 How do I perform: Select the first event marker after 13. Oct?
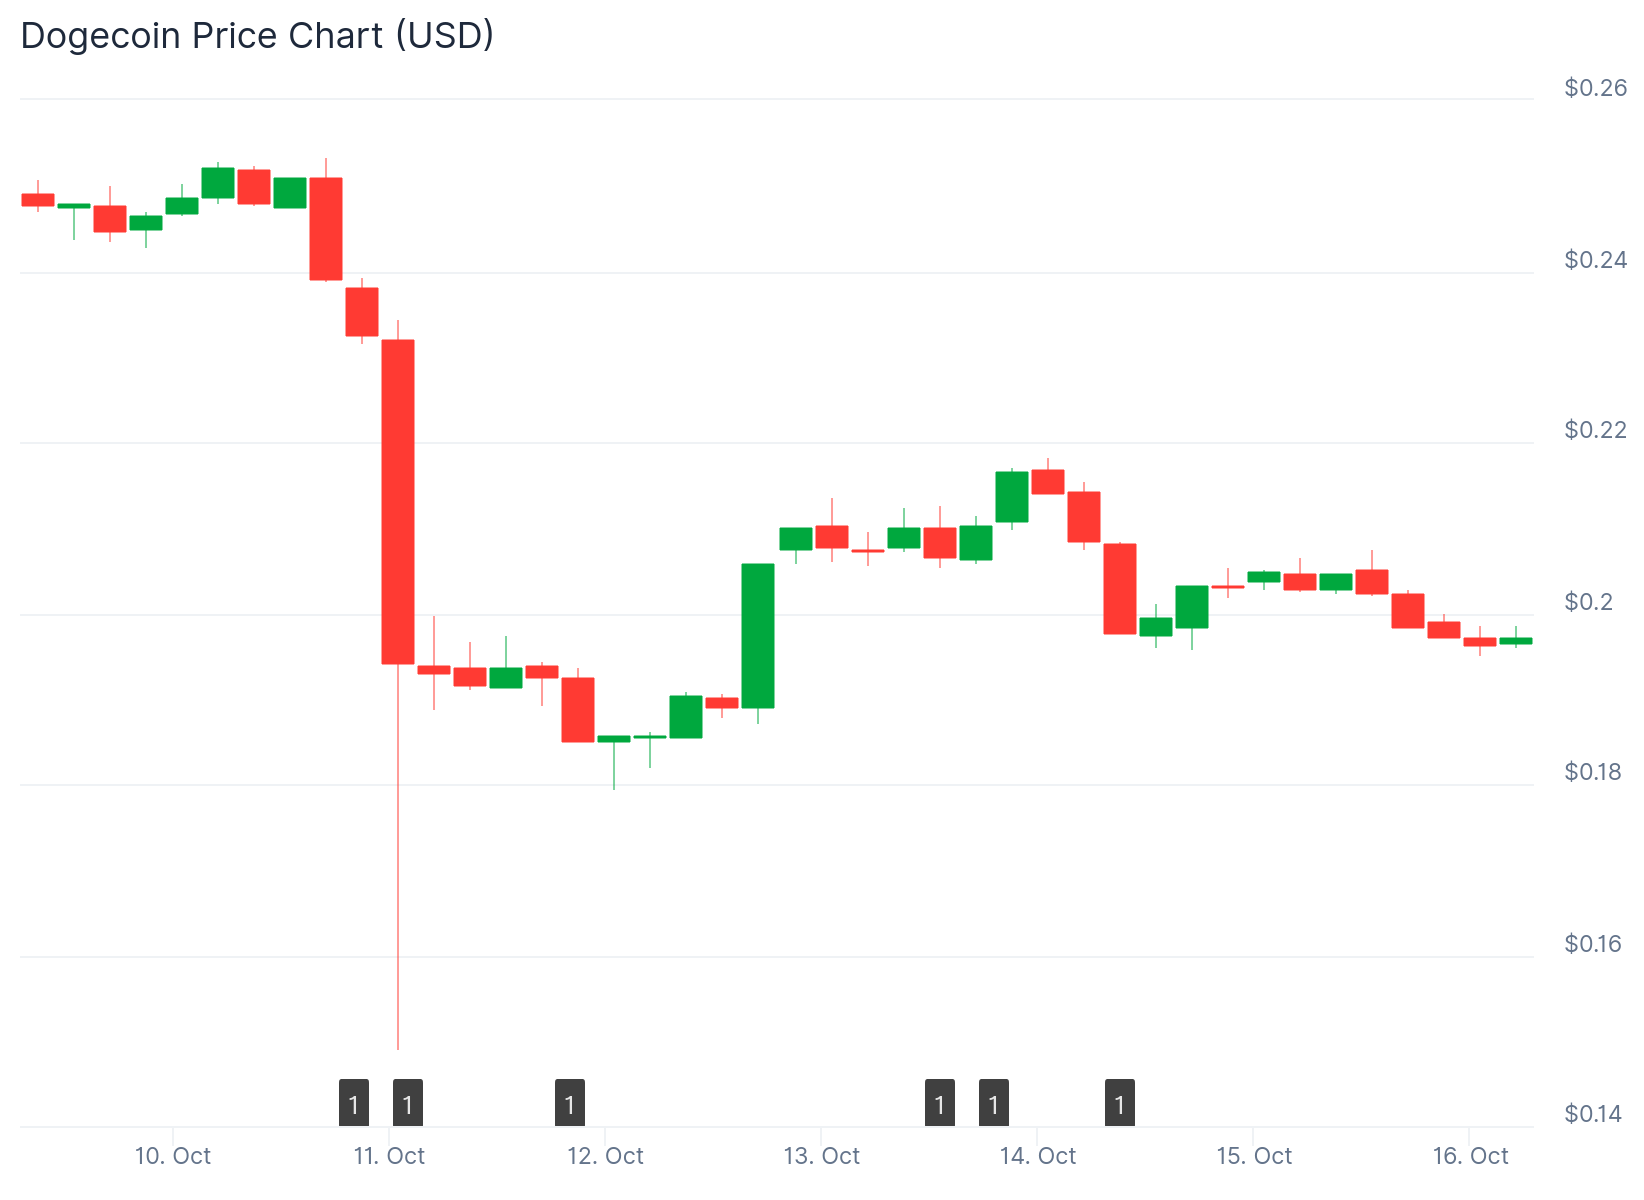(x=940, y=1104)
